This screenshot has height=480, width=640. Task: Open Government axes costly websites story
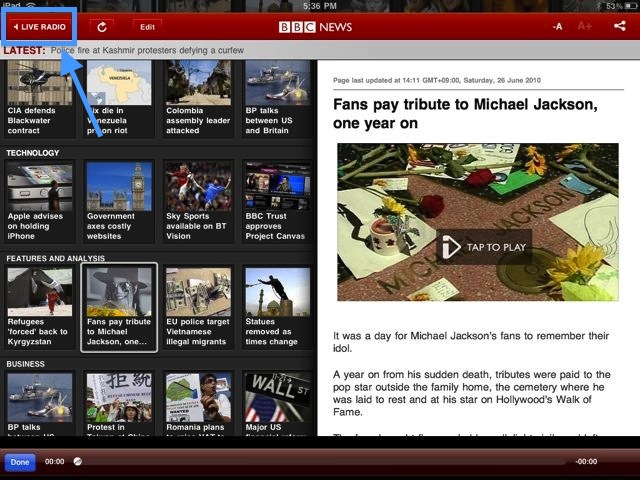coord(119,202)
